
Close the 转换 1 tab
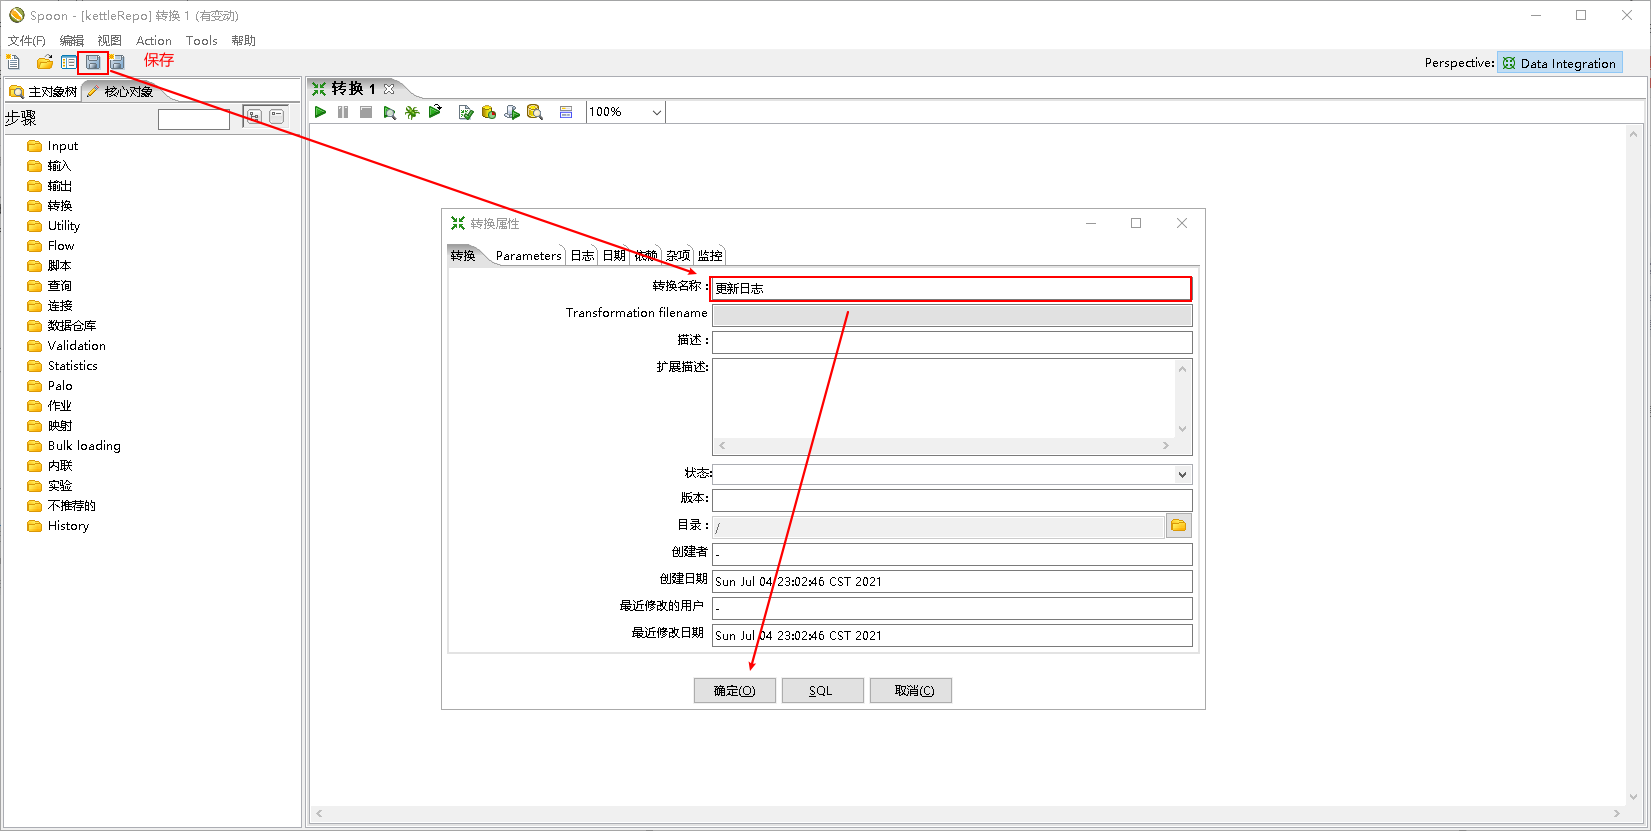[389, 89]
